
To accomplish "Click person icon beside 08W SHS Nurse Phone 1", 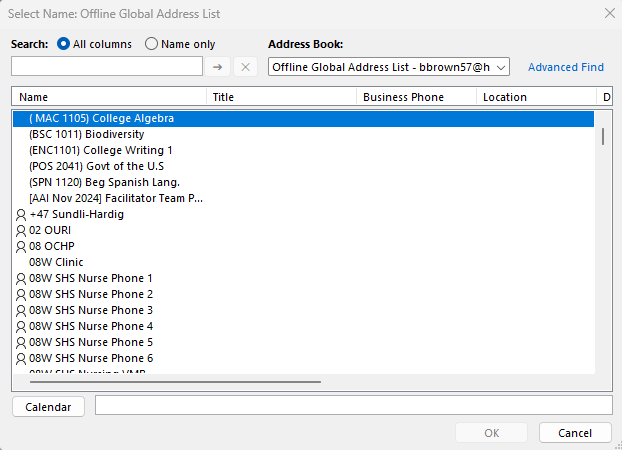I will [x=21, y=278].
